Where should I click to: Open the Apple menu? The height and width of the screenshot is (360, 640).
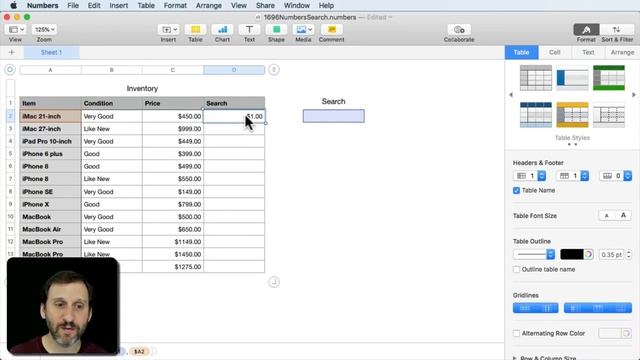coord(13,5)
